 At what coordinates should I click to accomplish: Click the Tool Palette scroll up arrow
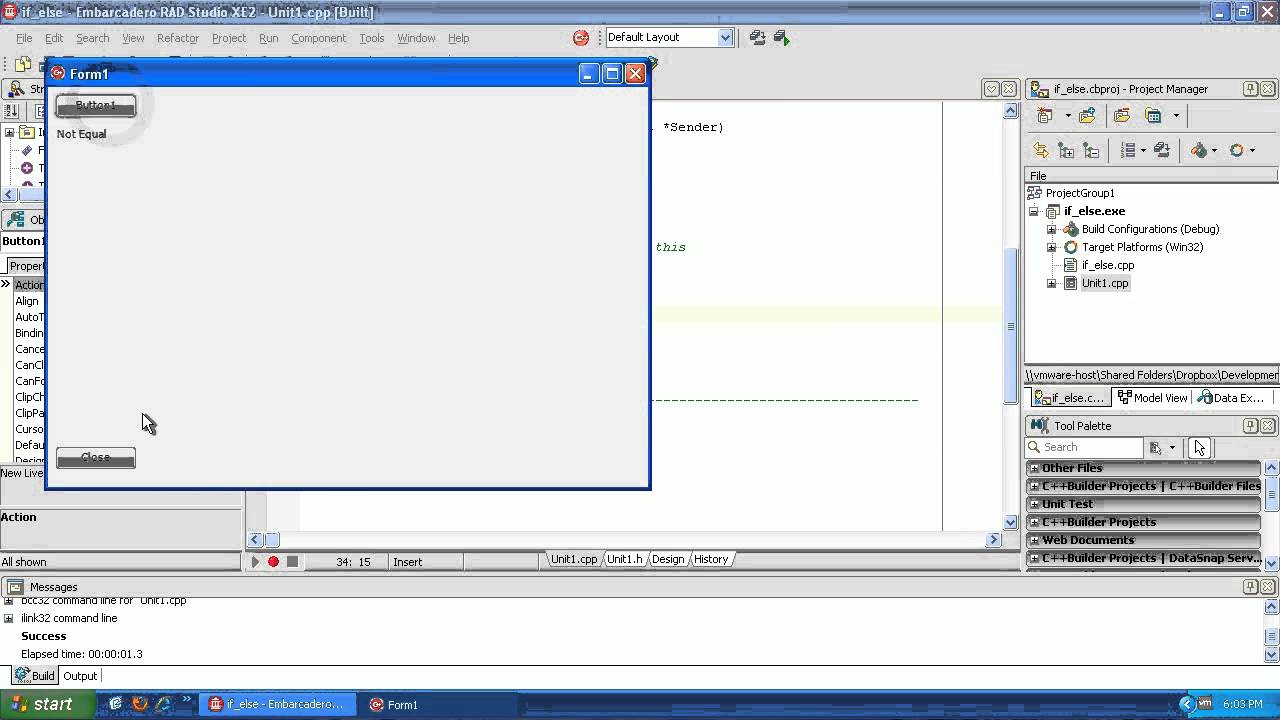tap(1272, 468)
